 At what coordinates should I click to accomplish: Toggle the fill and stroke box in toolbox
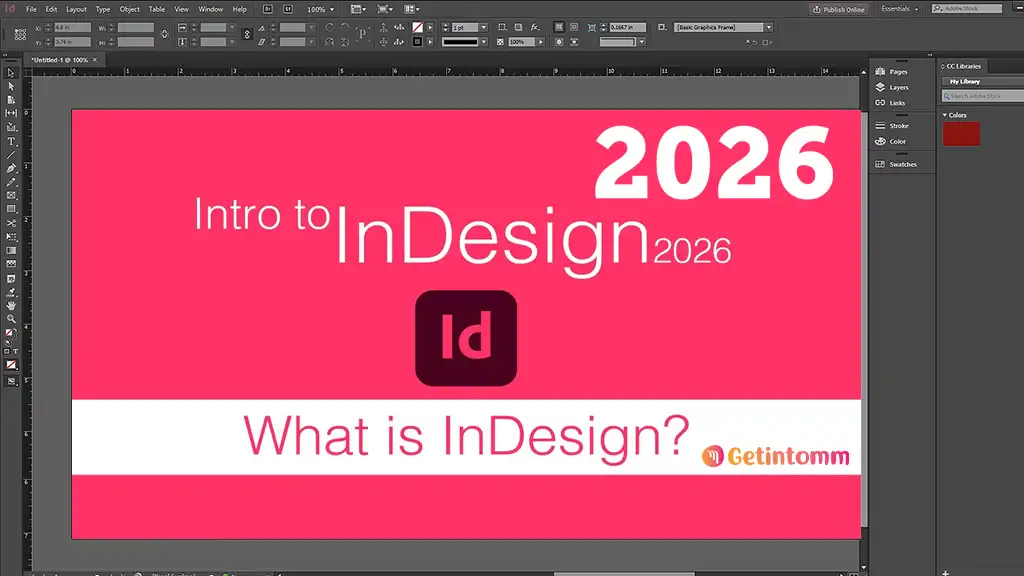10,333
